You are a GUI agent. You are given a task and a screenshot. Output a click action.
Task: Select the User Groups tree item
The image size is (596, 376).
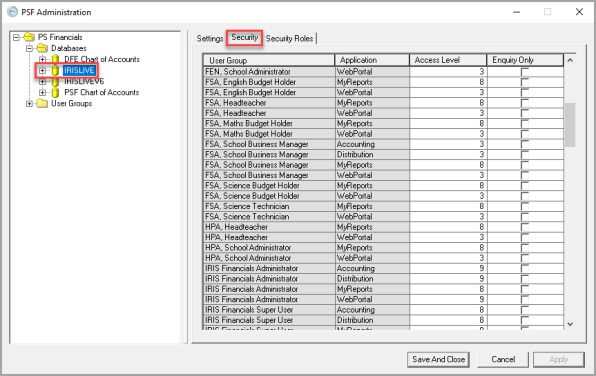click(x=71, y=103)
